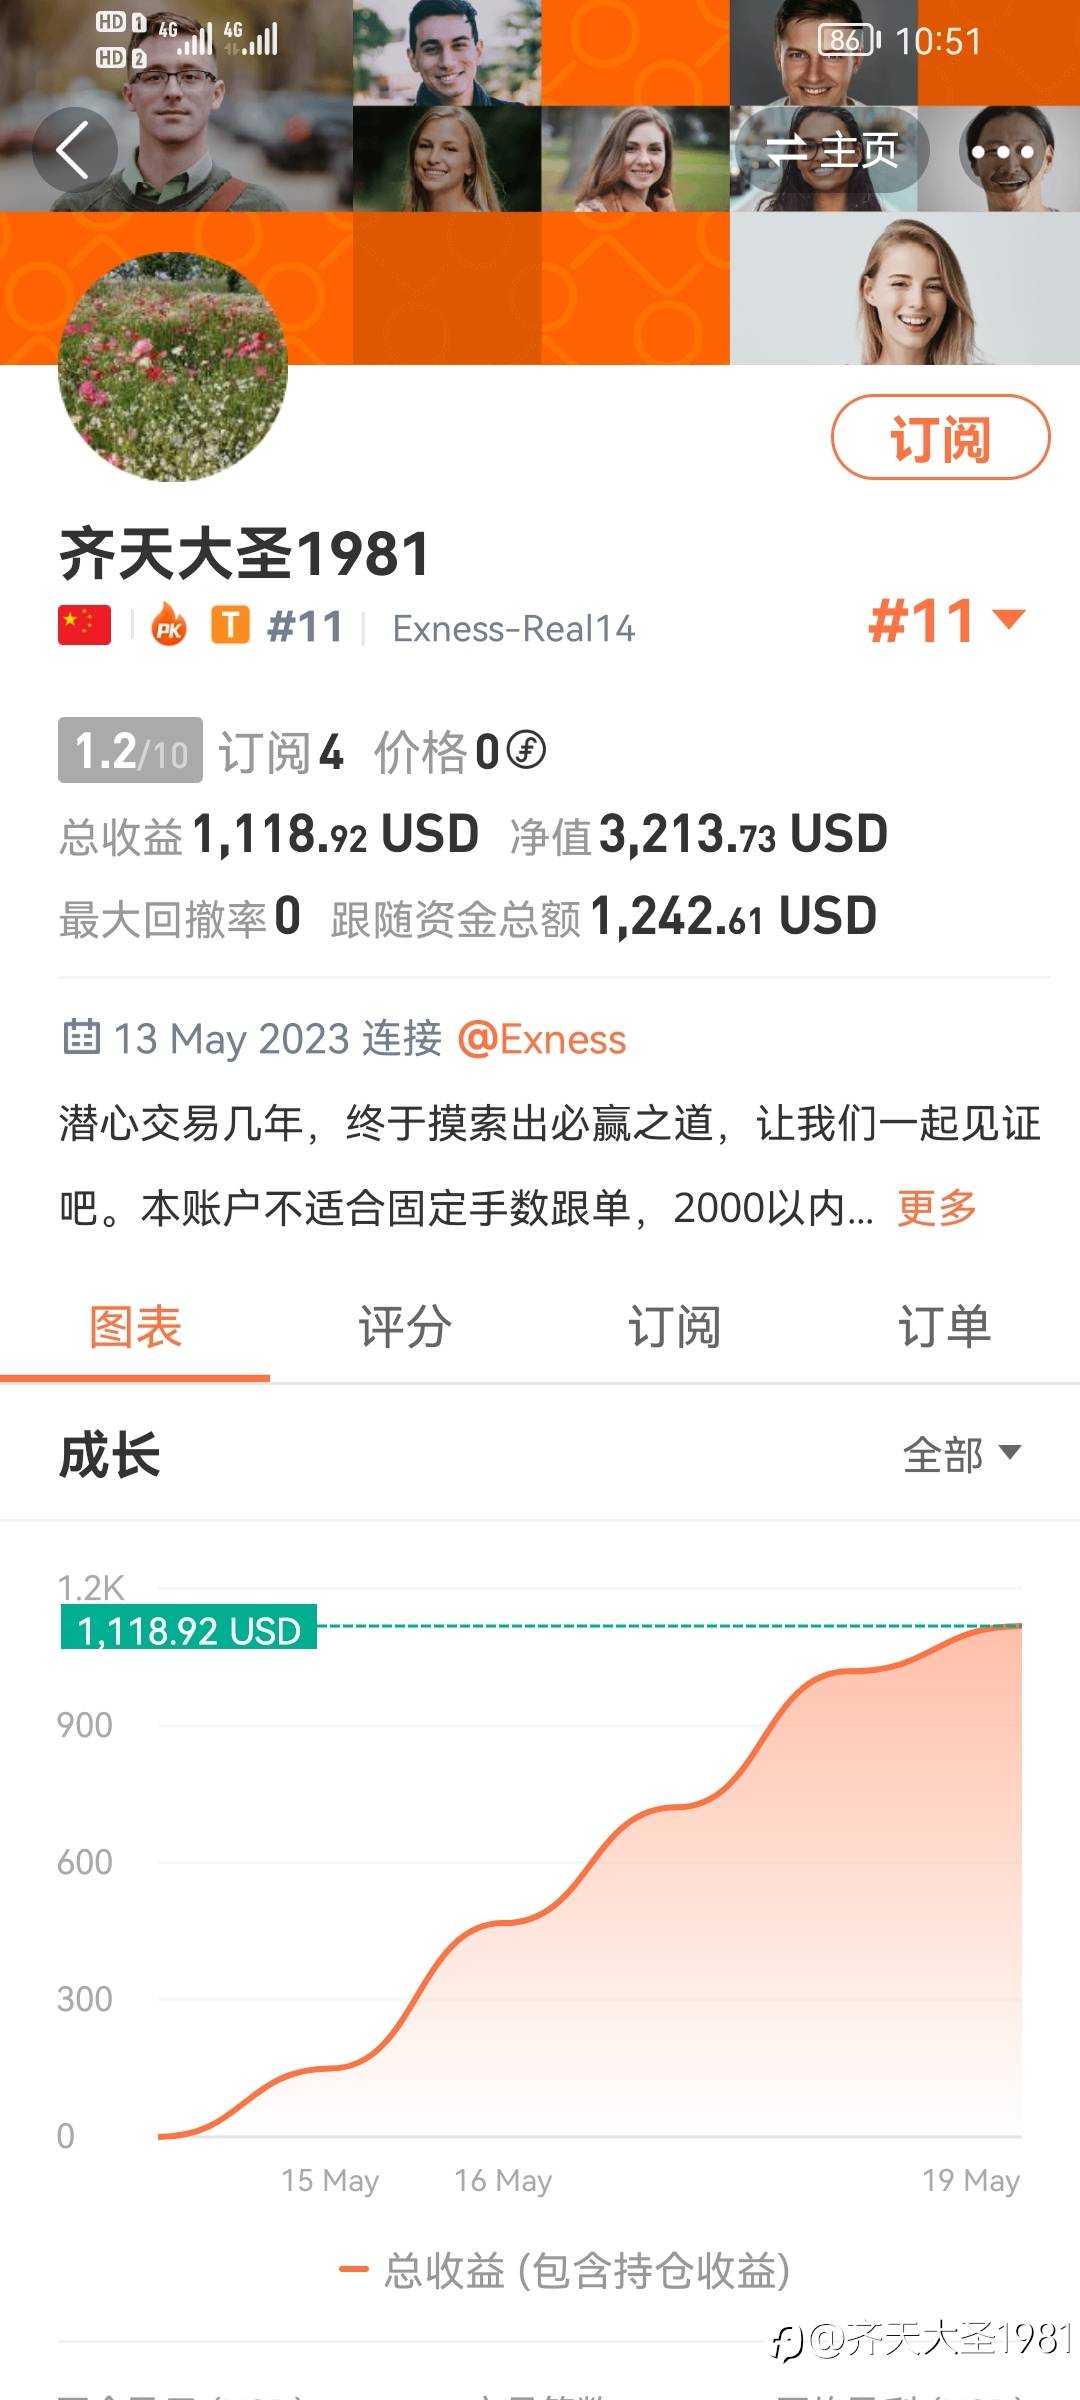Switch to 主页 homepage view
Image resolution: width=1080 pixels, height=2400 pixels.
tap(832, 151)
